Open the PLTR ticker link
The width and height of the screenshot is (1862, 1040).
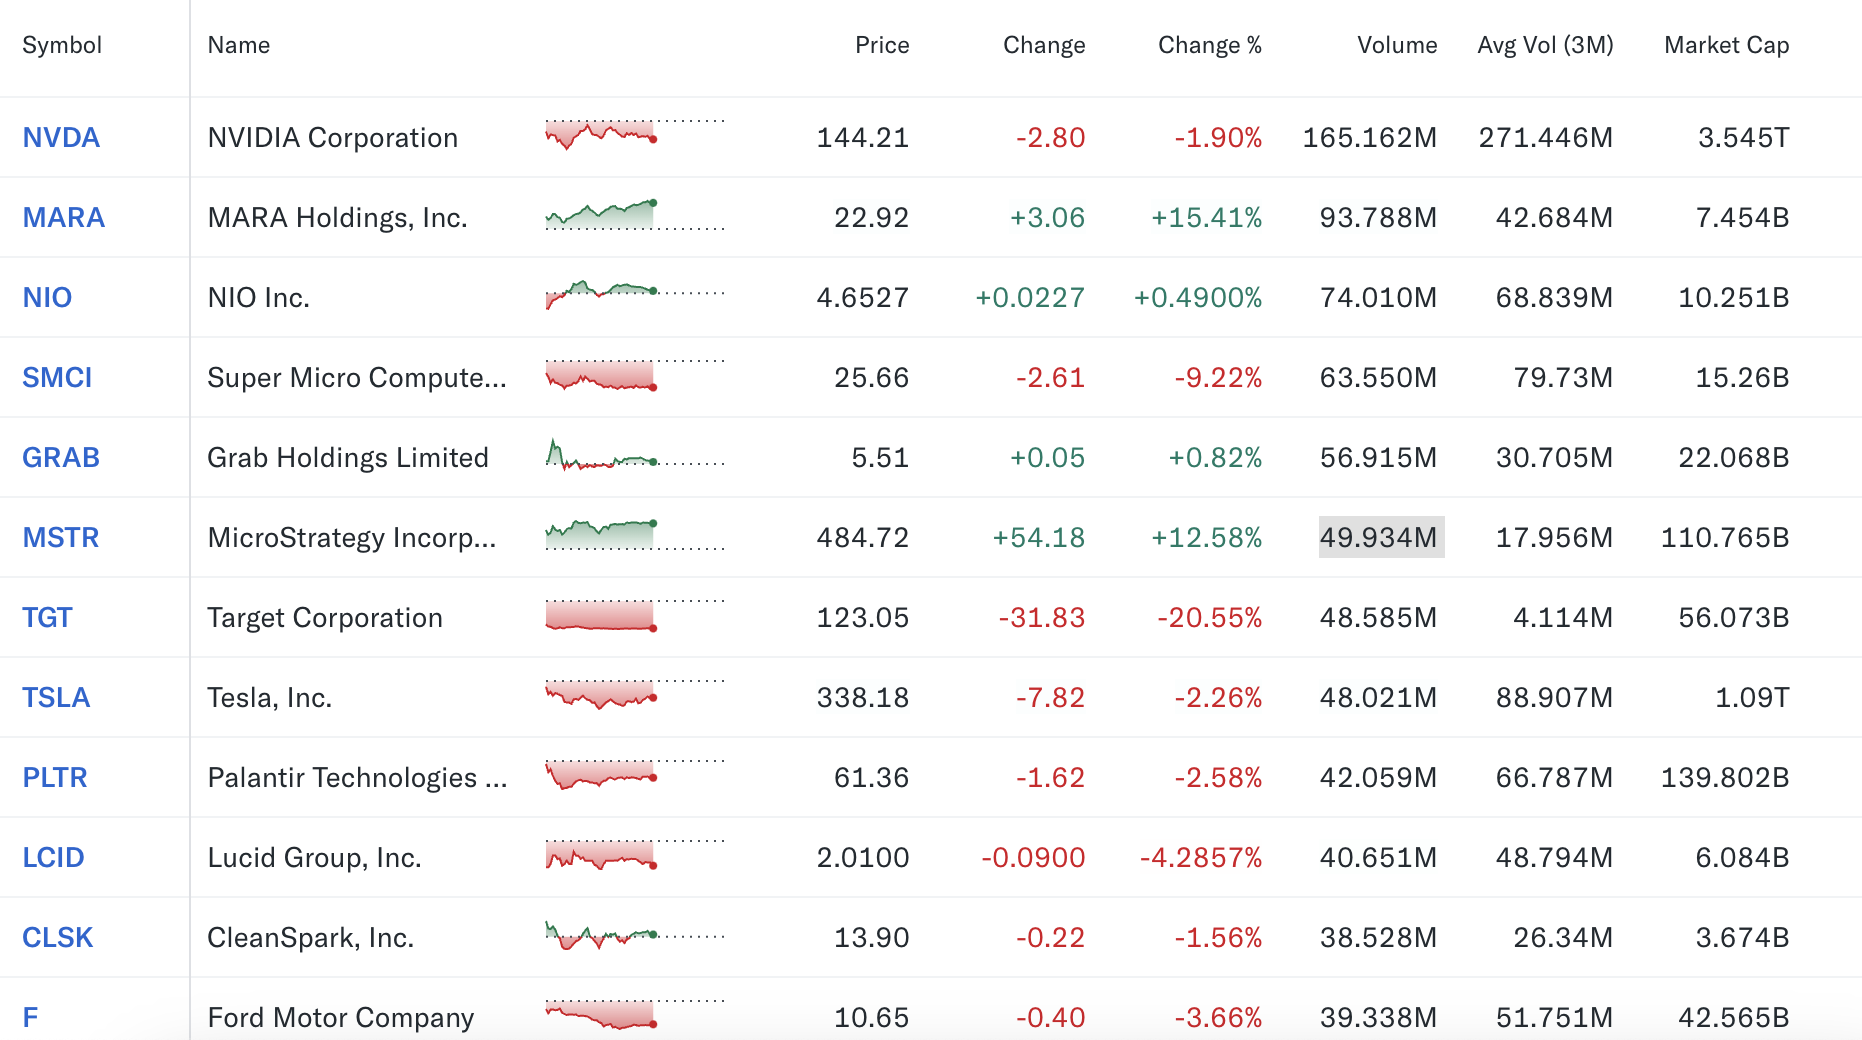click(55, 778)
